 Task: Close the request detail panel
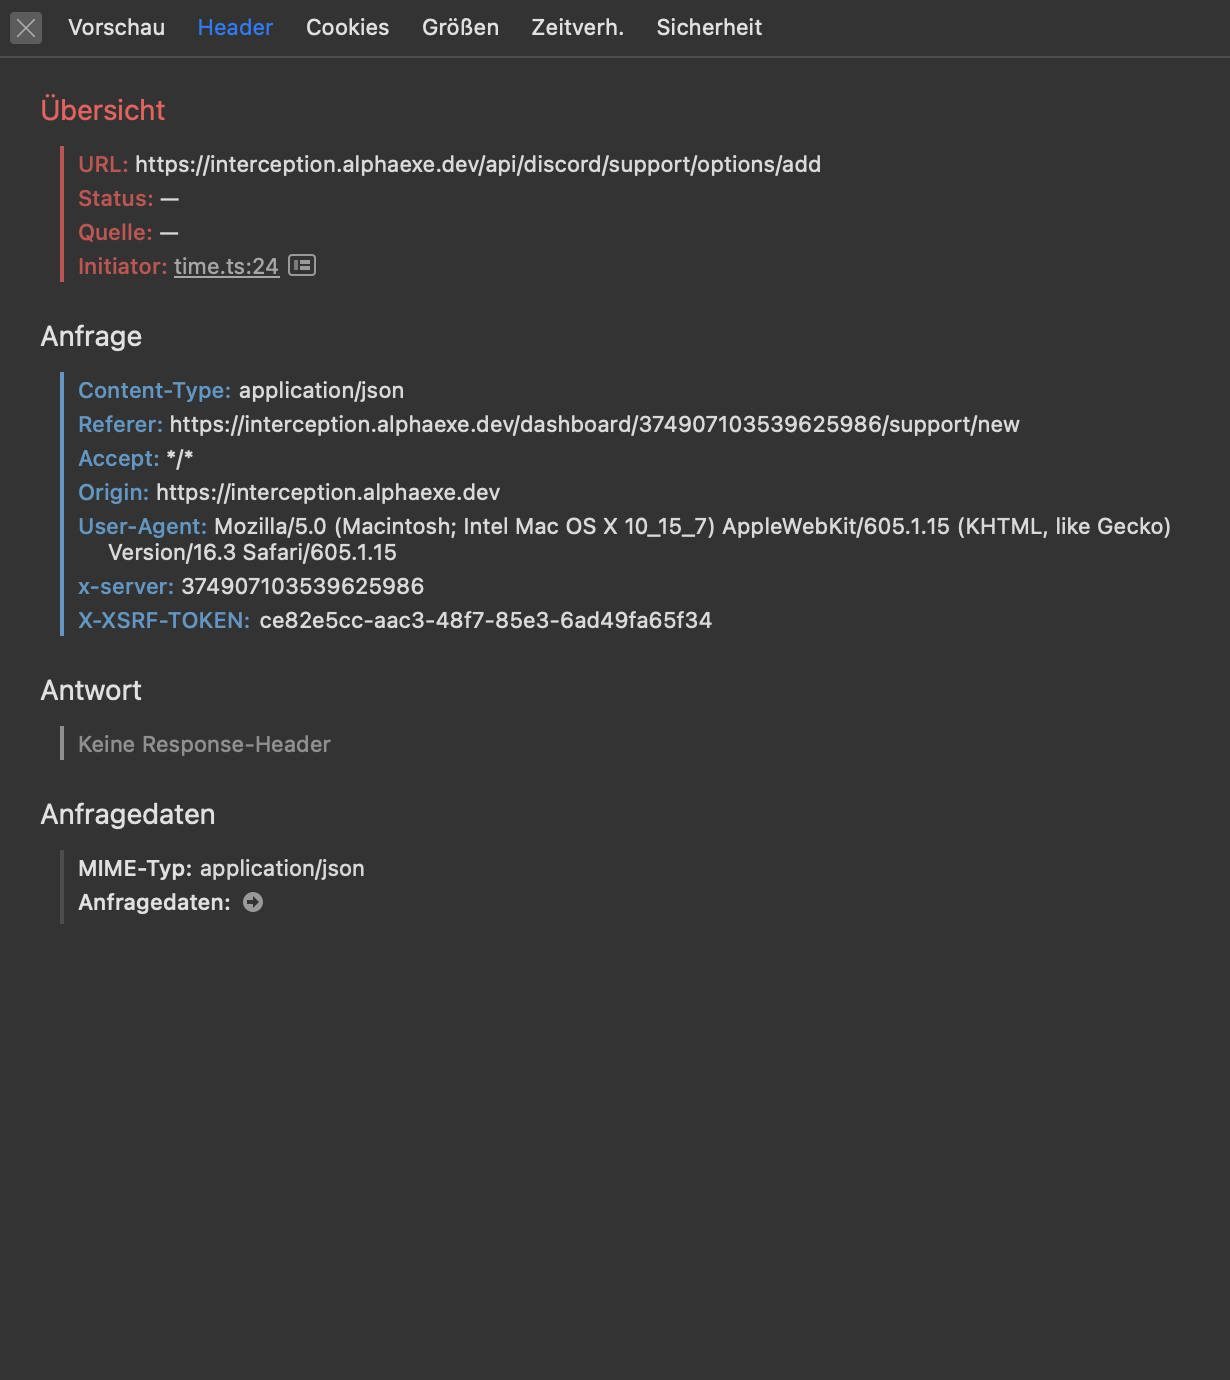(x=26, y=28)
